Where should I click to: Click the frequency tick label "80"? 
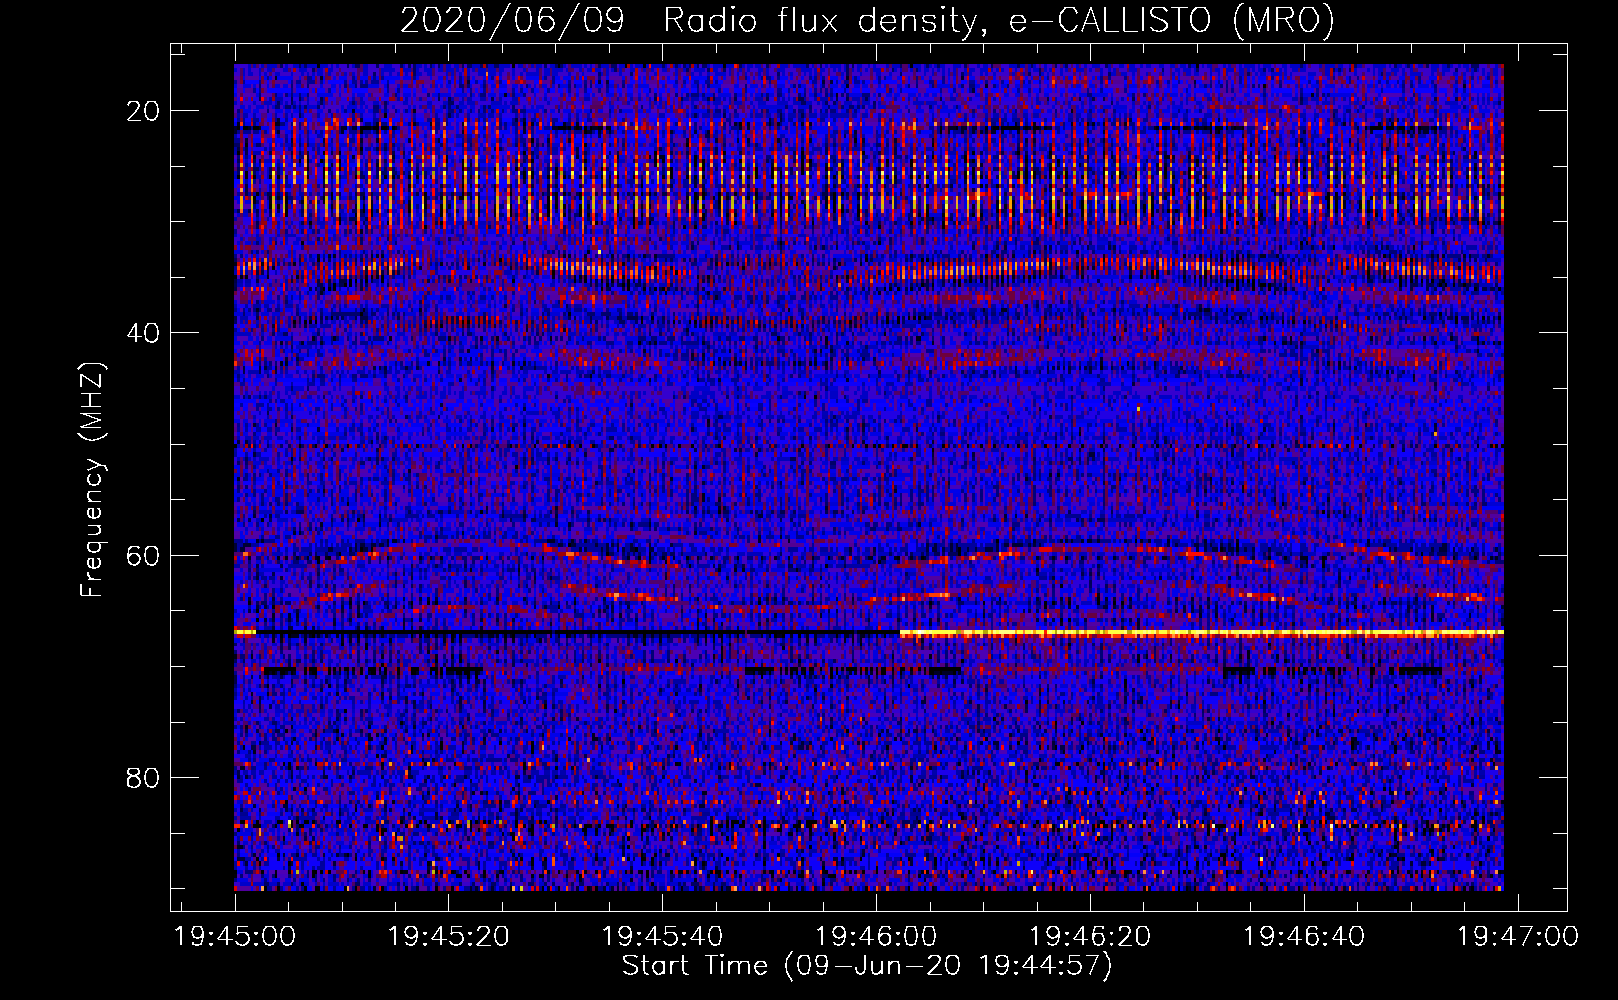pos(144,778)
